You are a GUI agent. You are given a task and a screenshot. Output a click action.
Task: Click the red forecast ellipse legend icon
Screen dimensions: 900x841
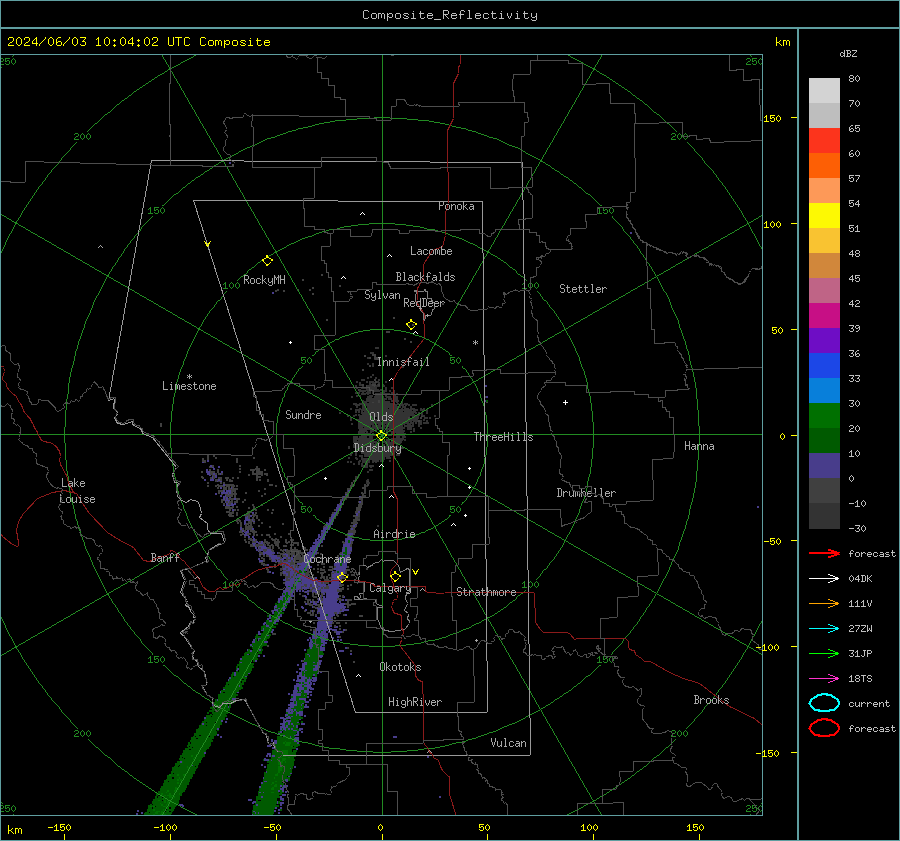pos(824,728)
